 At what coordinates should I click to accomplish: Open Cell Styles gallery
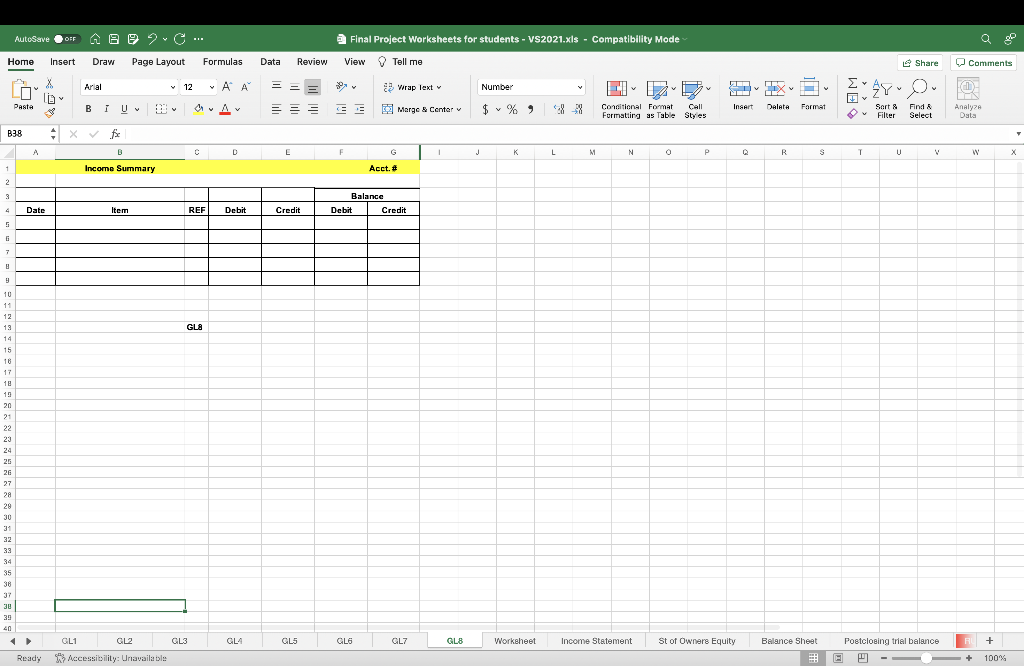695,99
